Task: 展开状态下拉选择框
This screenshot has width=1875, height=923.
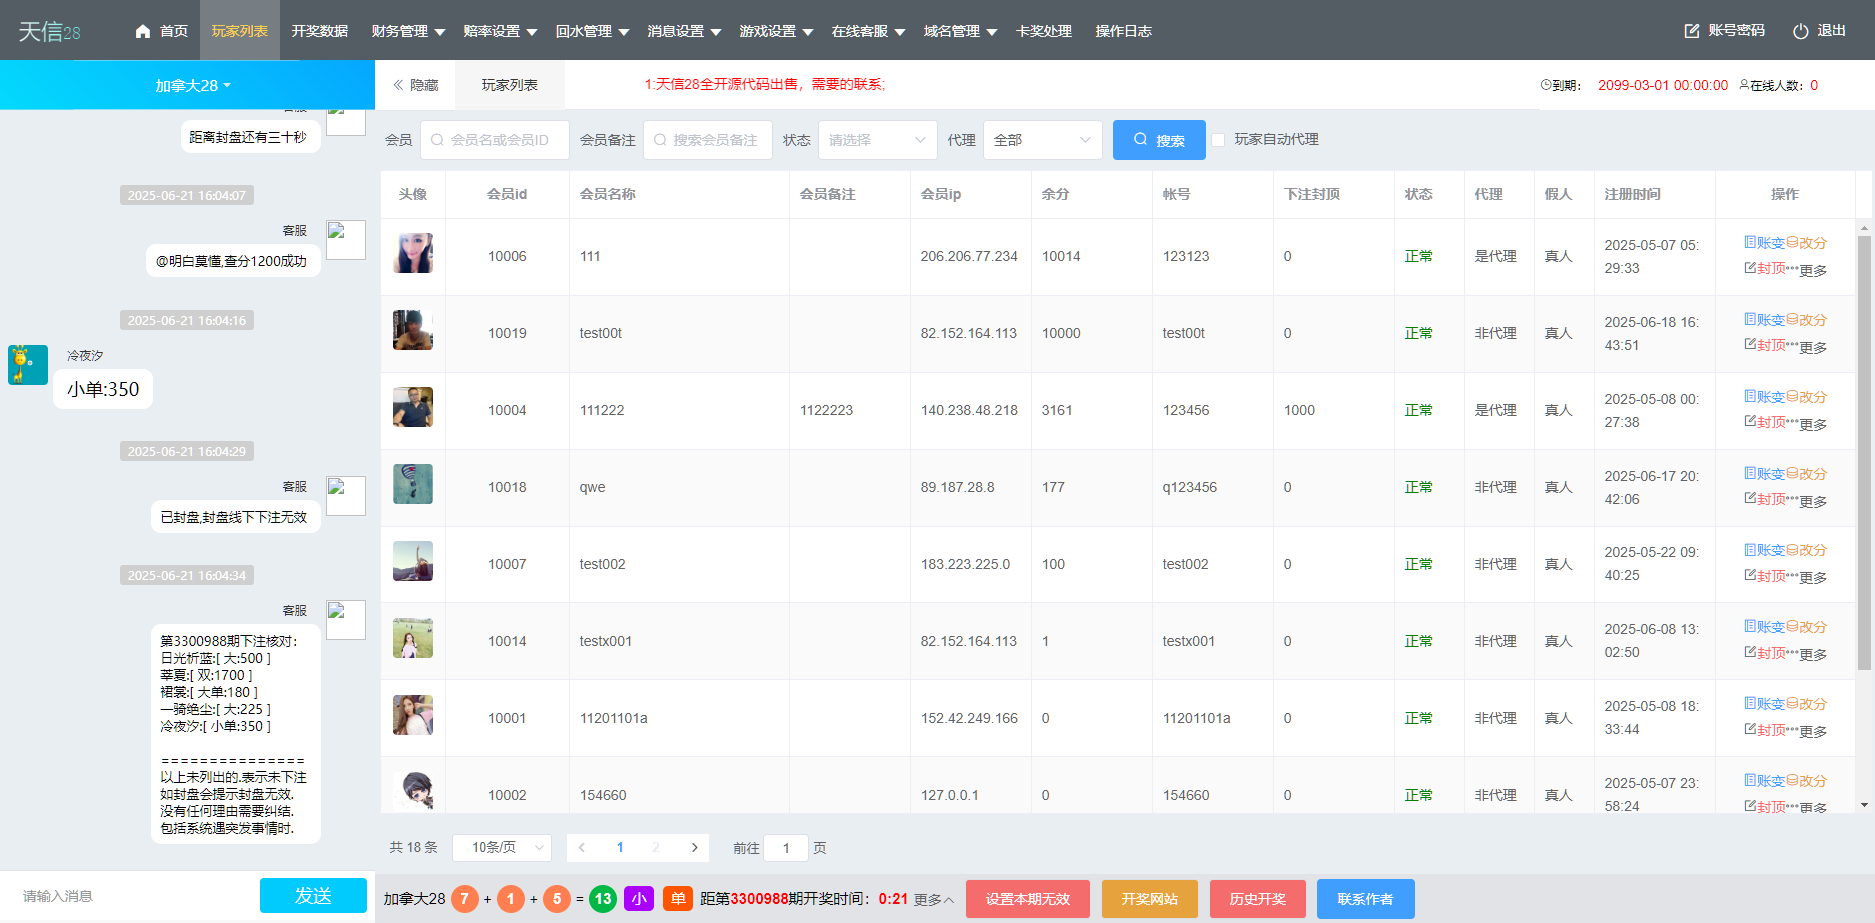Action: tap(876, 140)
